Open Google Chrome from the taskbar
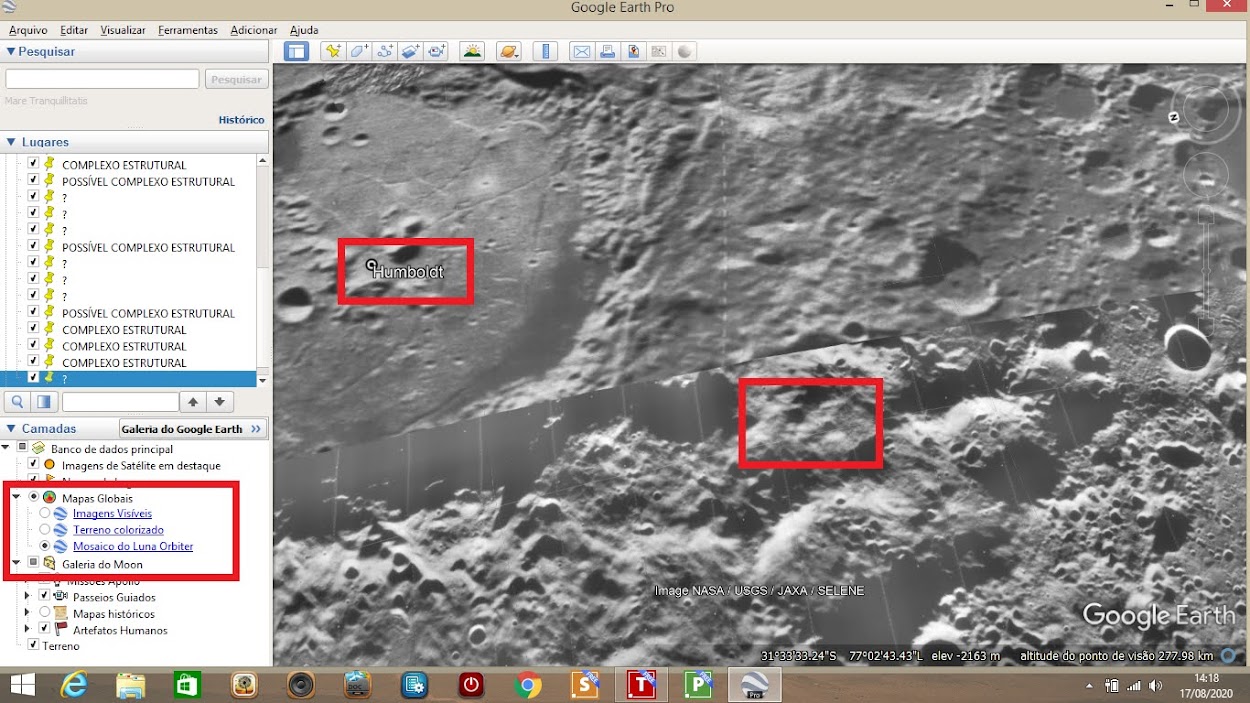 pos(528,685)
